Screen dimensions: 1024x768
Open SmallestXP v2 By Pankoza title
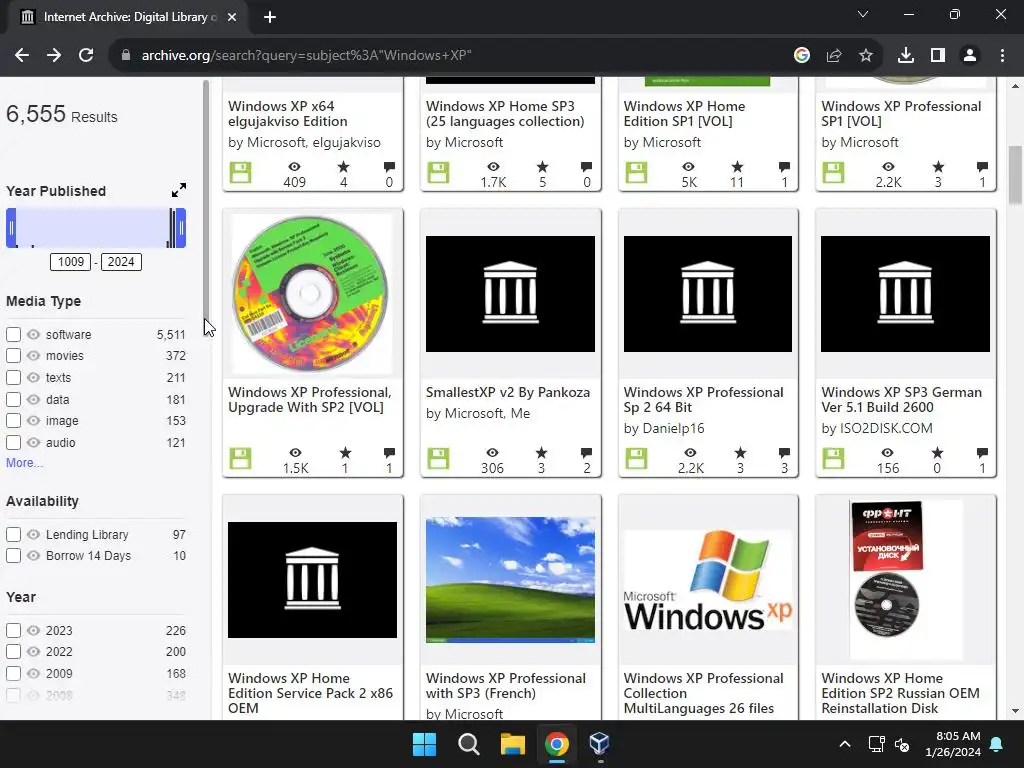[507, 392]
